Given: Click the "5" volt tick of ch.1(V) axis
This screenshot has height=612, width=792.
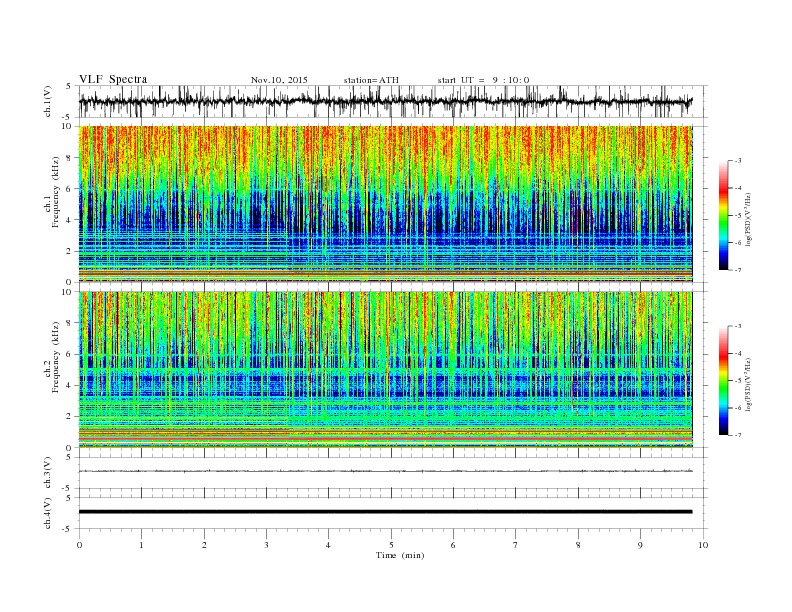Looking at the screenshot, I should (69, 86).
